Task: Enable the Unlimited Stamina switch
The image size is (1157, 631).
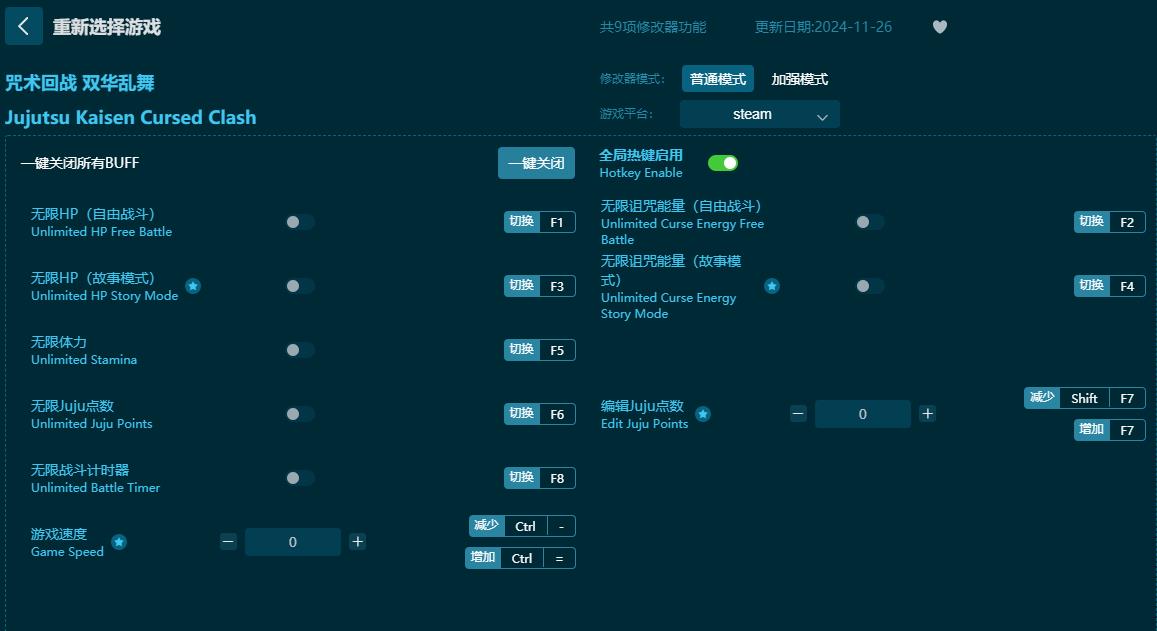Action: [x=300, y=350]
